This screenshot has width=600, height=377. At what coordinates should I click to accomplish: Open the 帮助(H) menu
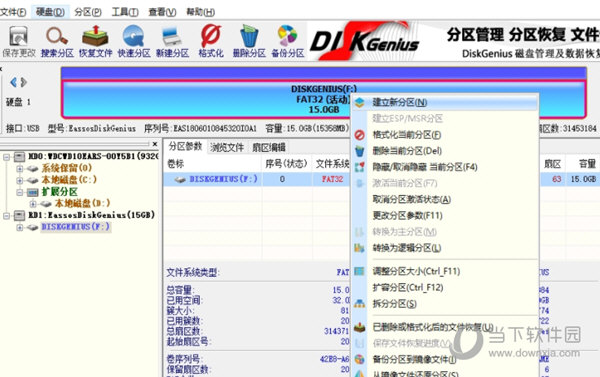[200, 12]
